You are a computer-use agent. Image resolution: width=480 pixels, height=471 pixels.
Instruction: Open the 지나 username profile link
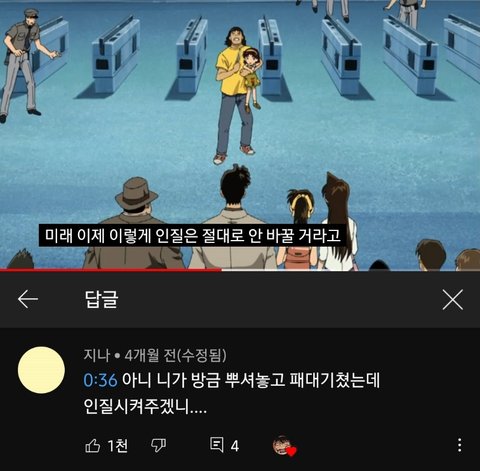tap(96, 355)
